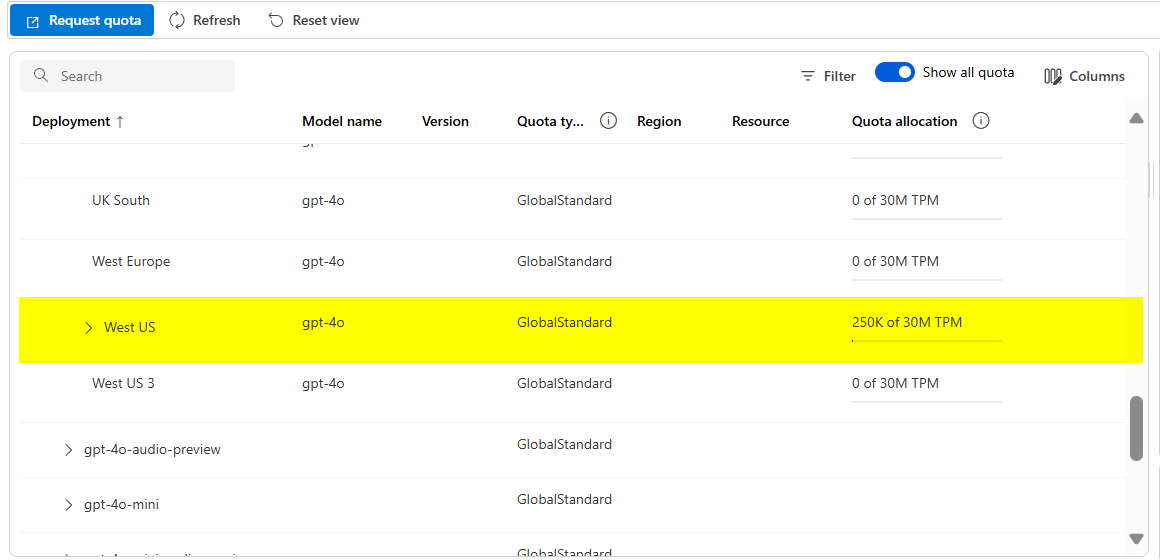Select the West Europe row label

[x=131, y=262]
